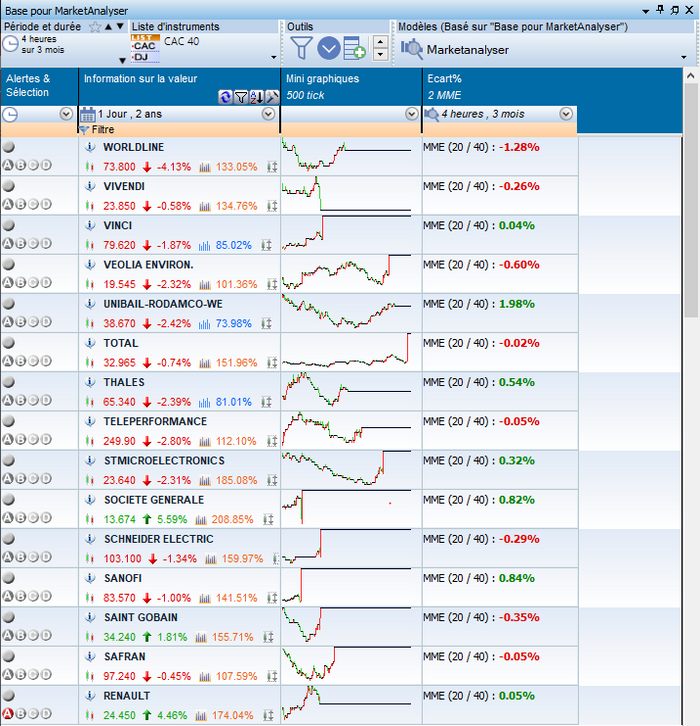Toggle the grey alert indicator in VEOLIA ENVIRON. row
Image resolution: width=700 pixels, height=726 pixels.
(8, 264)
